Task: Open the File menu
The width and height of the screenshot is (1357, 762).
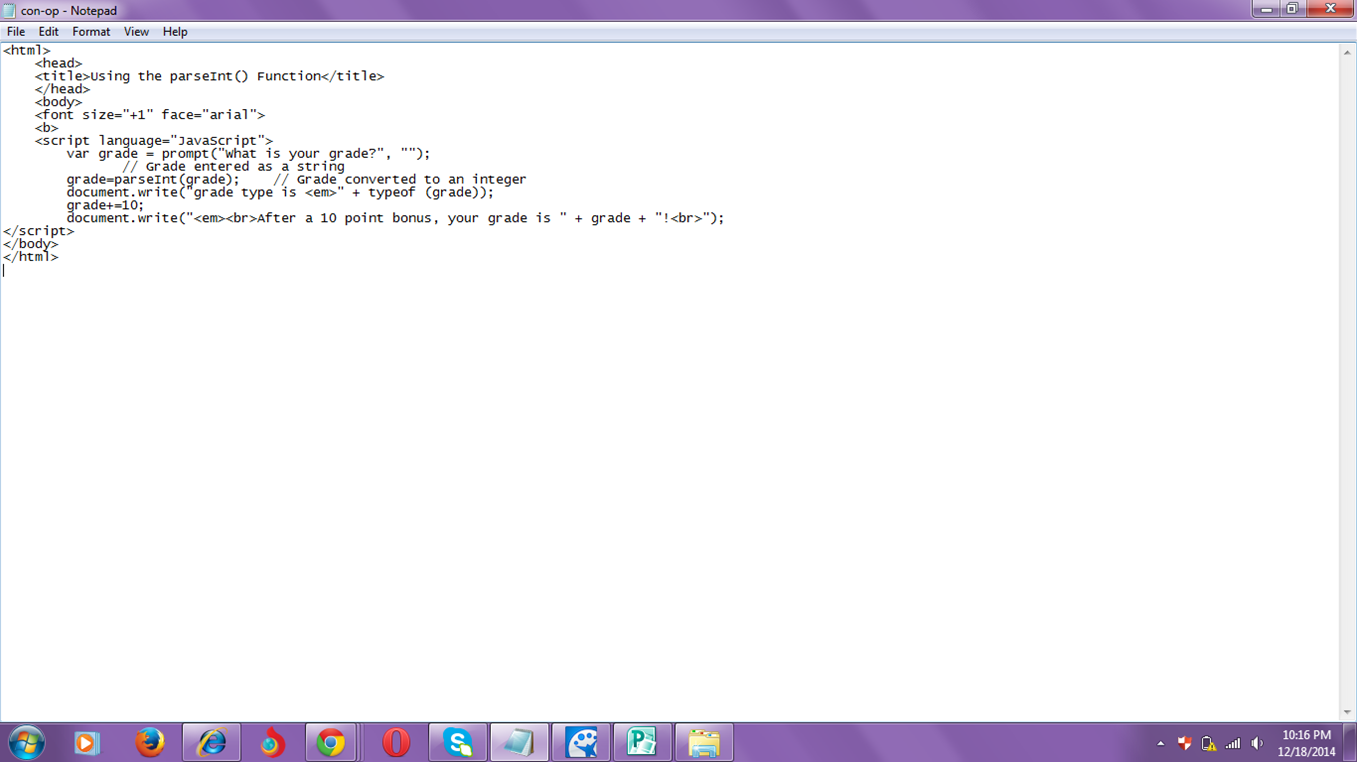Action: coord(16,32)
